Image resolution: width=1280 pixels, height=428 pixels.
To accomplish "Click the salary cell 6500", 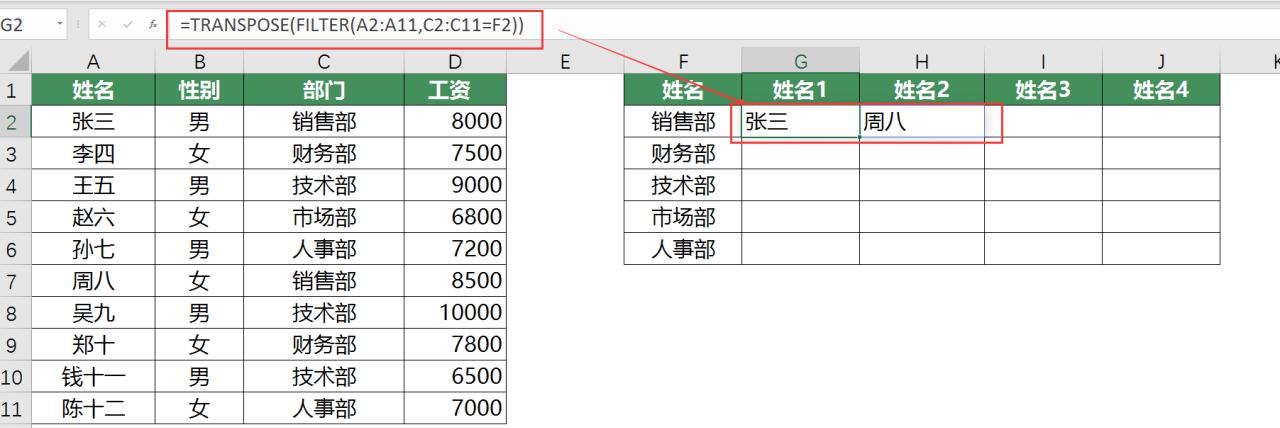I will [455, 376].
